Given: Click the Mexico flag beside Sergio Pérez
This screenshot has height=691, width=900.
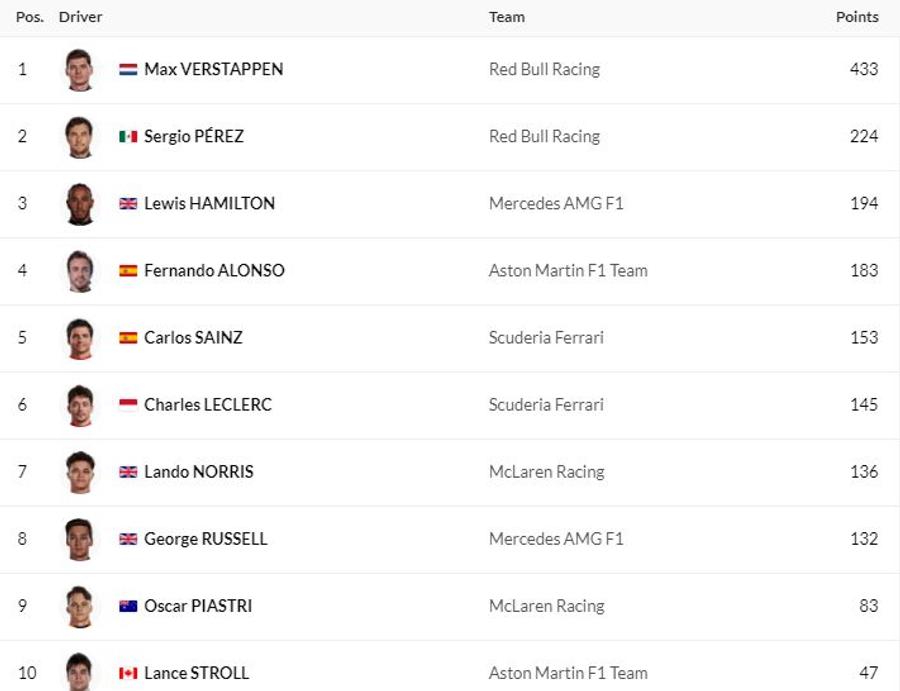Looking at the screenshot, I should coord(128,137).
